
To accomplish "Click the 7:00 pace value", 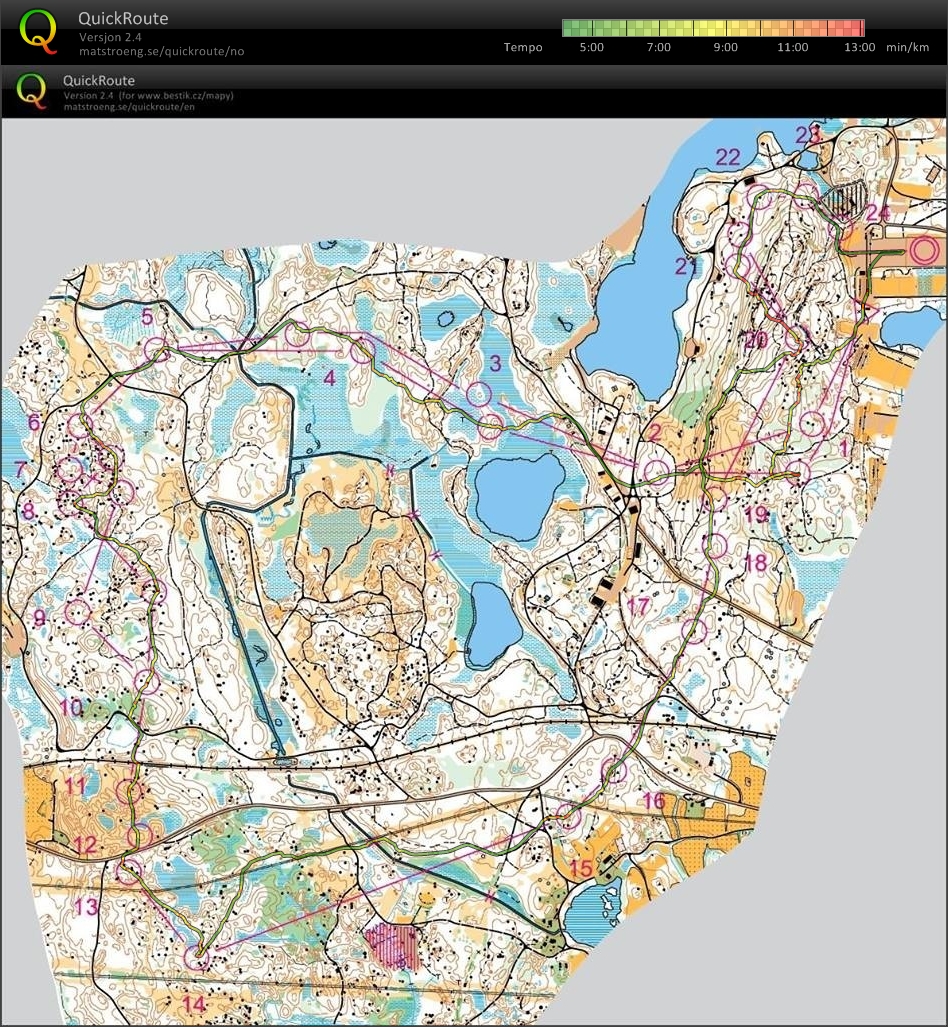I will (658, 47).
